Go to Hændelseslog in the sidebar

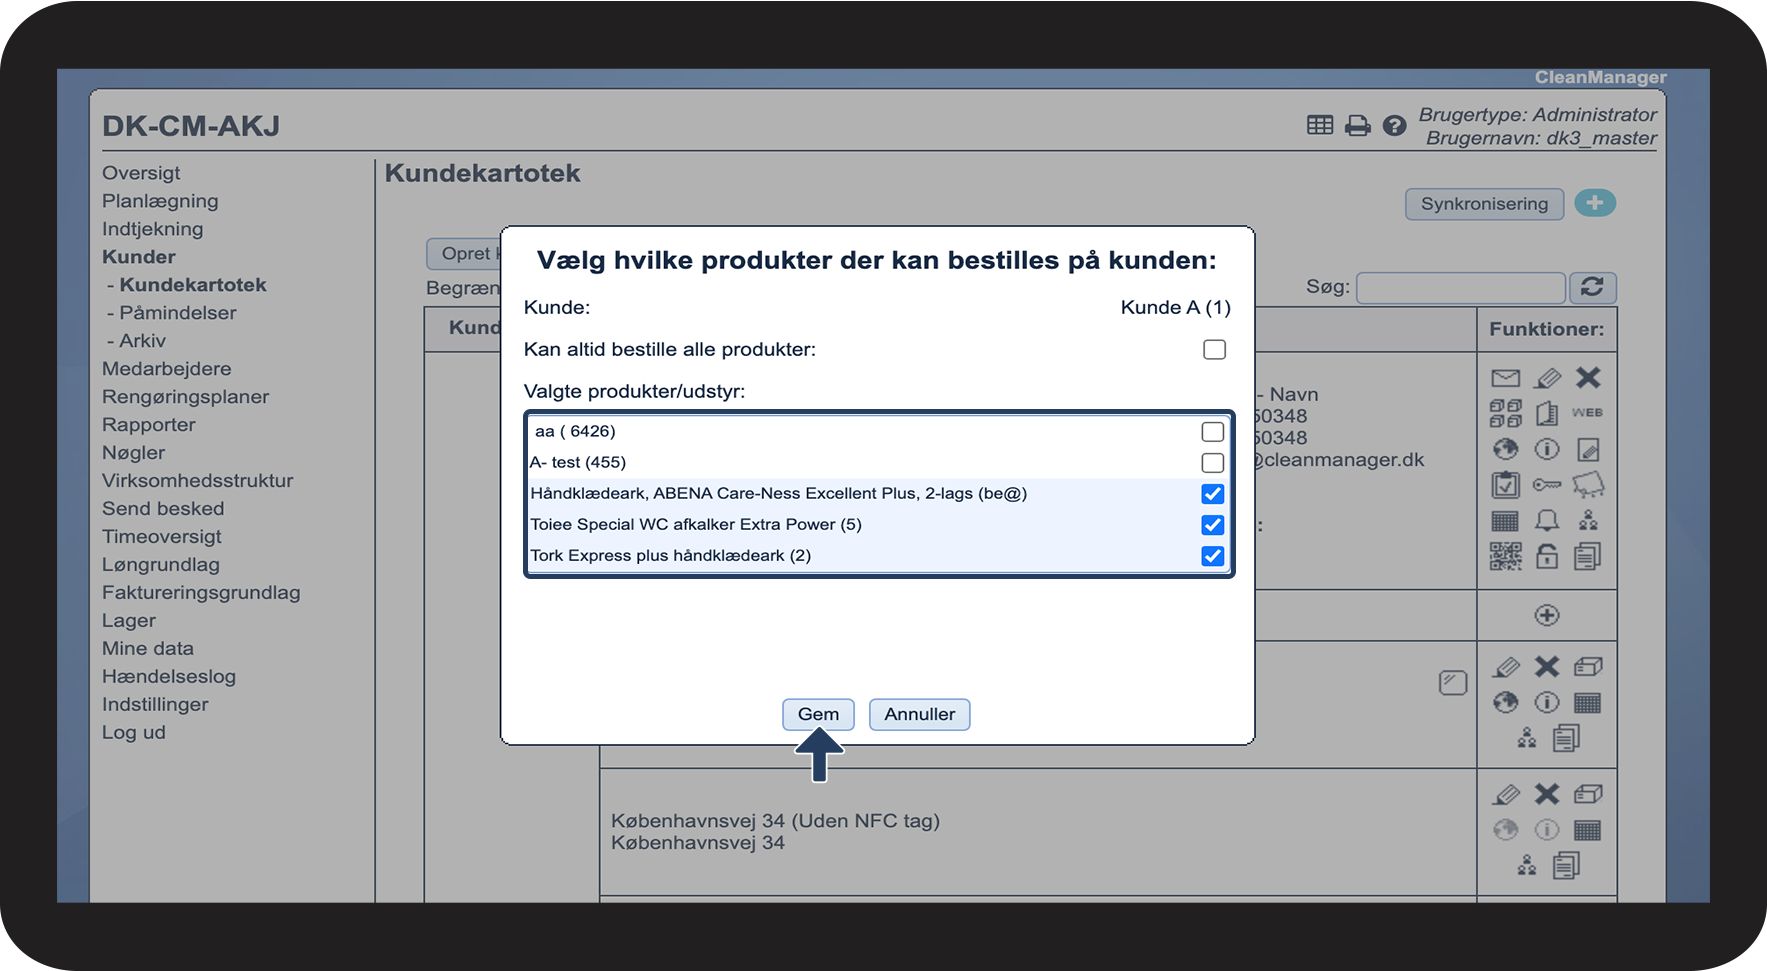(168, 677)
